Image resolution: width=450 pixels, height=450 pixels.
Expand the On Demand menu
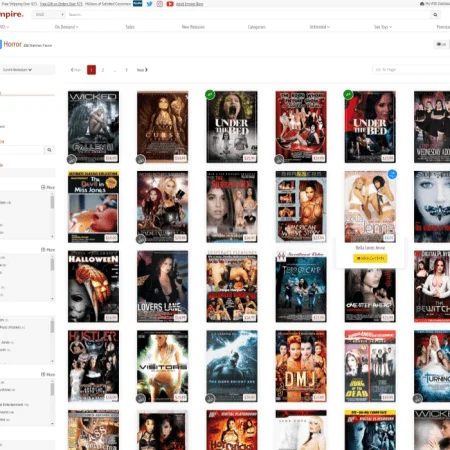pos(67,27)
